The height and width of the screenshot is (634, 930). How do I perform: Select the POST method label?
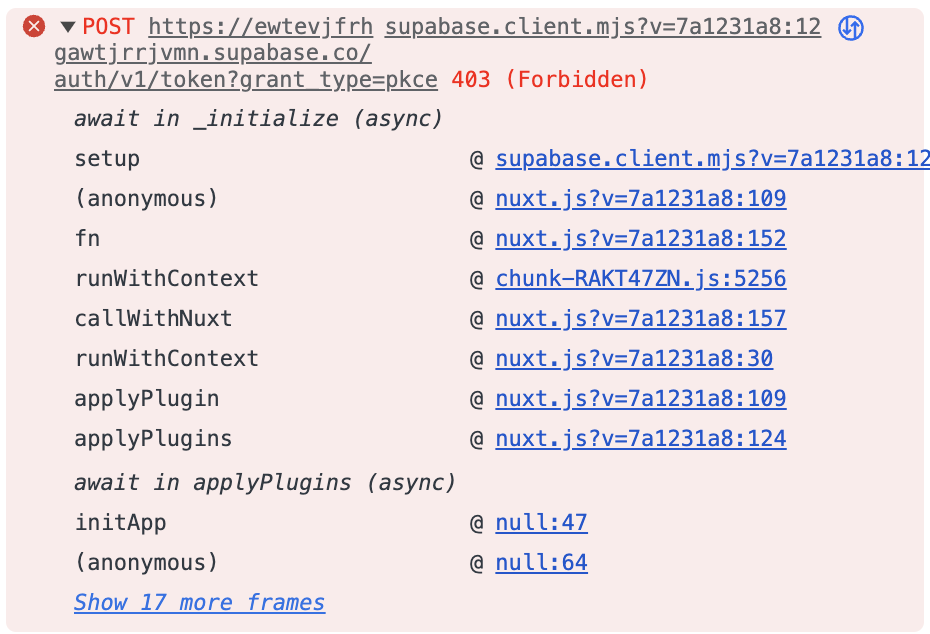(109, 27)
